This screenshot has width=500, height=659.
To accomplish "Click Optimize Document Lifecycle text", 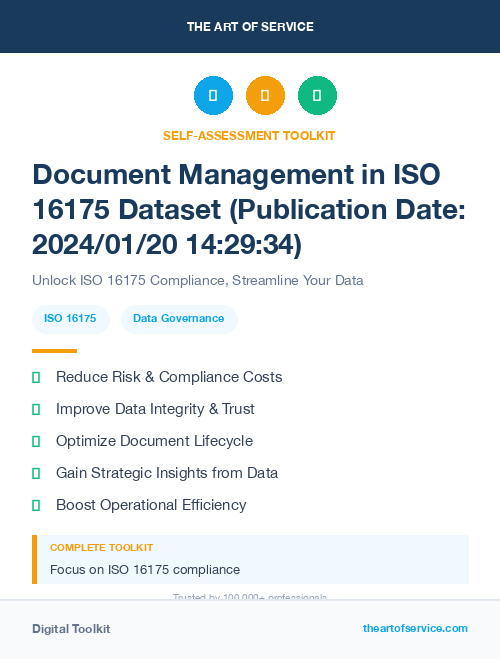I will [x=154, y=441].
